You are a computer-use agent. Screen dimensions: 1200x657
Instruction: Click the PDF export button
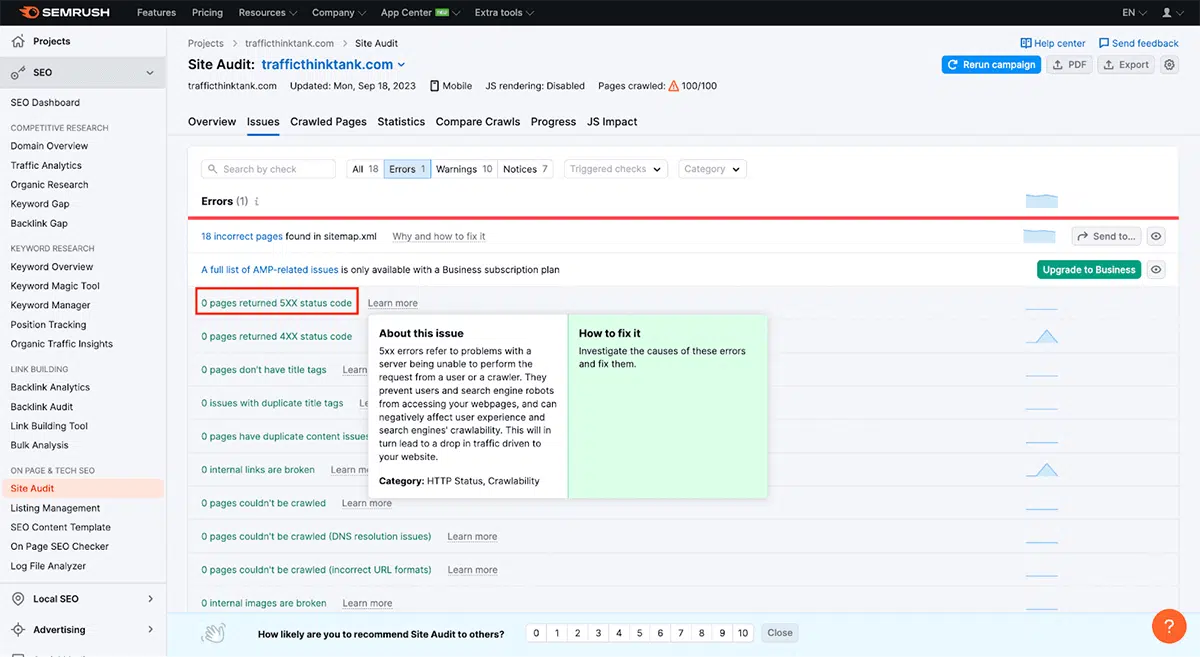1070,64
